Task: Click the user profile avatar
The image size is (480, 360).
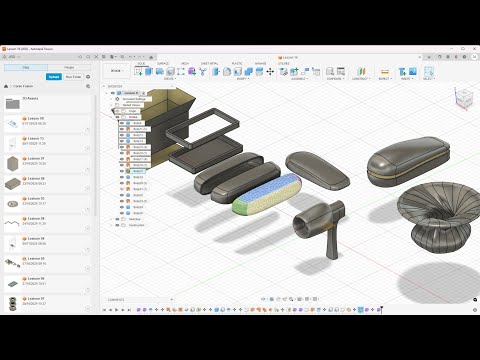Action: (x=474, y=57)
